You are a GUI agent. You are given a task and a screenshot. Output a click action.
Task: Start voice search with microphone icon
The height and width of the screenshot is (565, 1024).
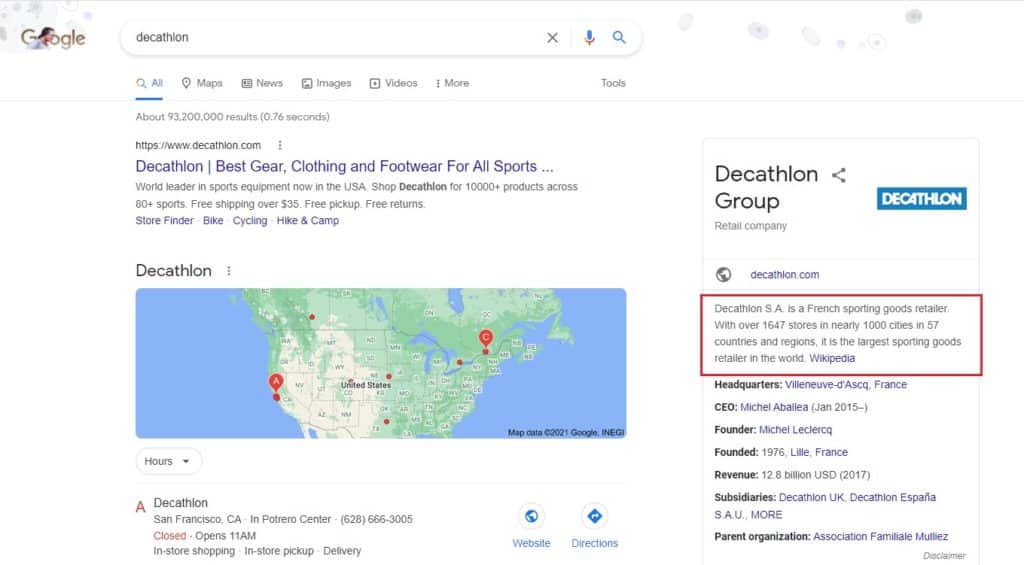tap(589, 38)
